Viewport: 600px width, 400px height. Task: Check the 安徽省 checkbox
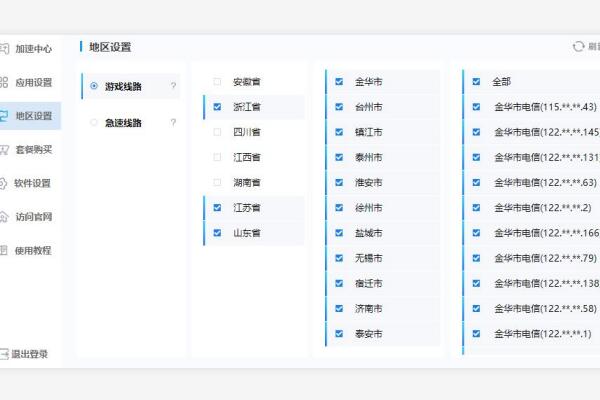click(217, 82)
